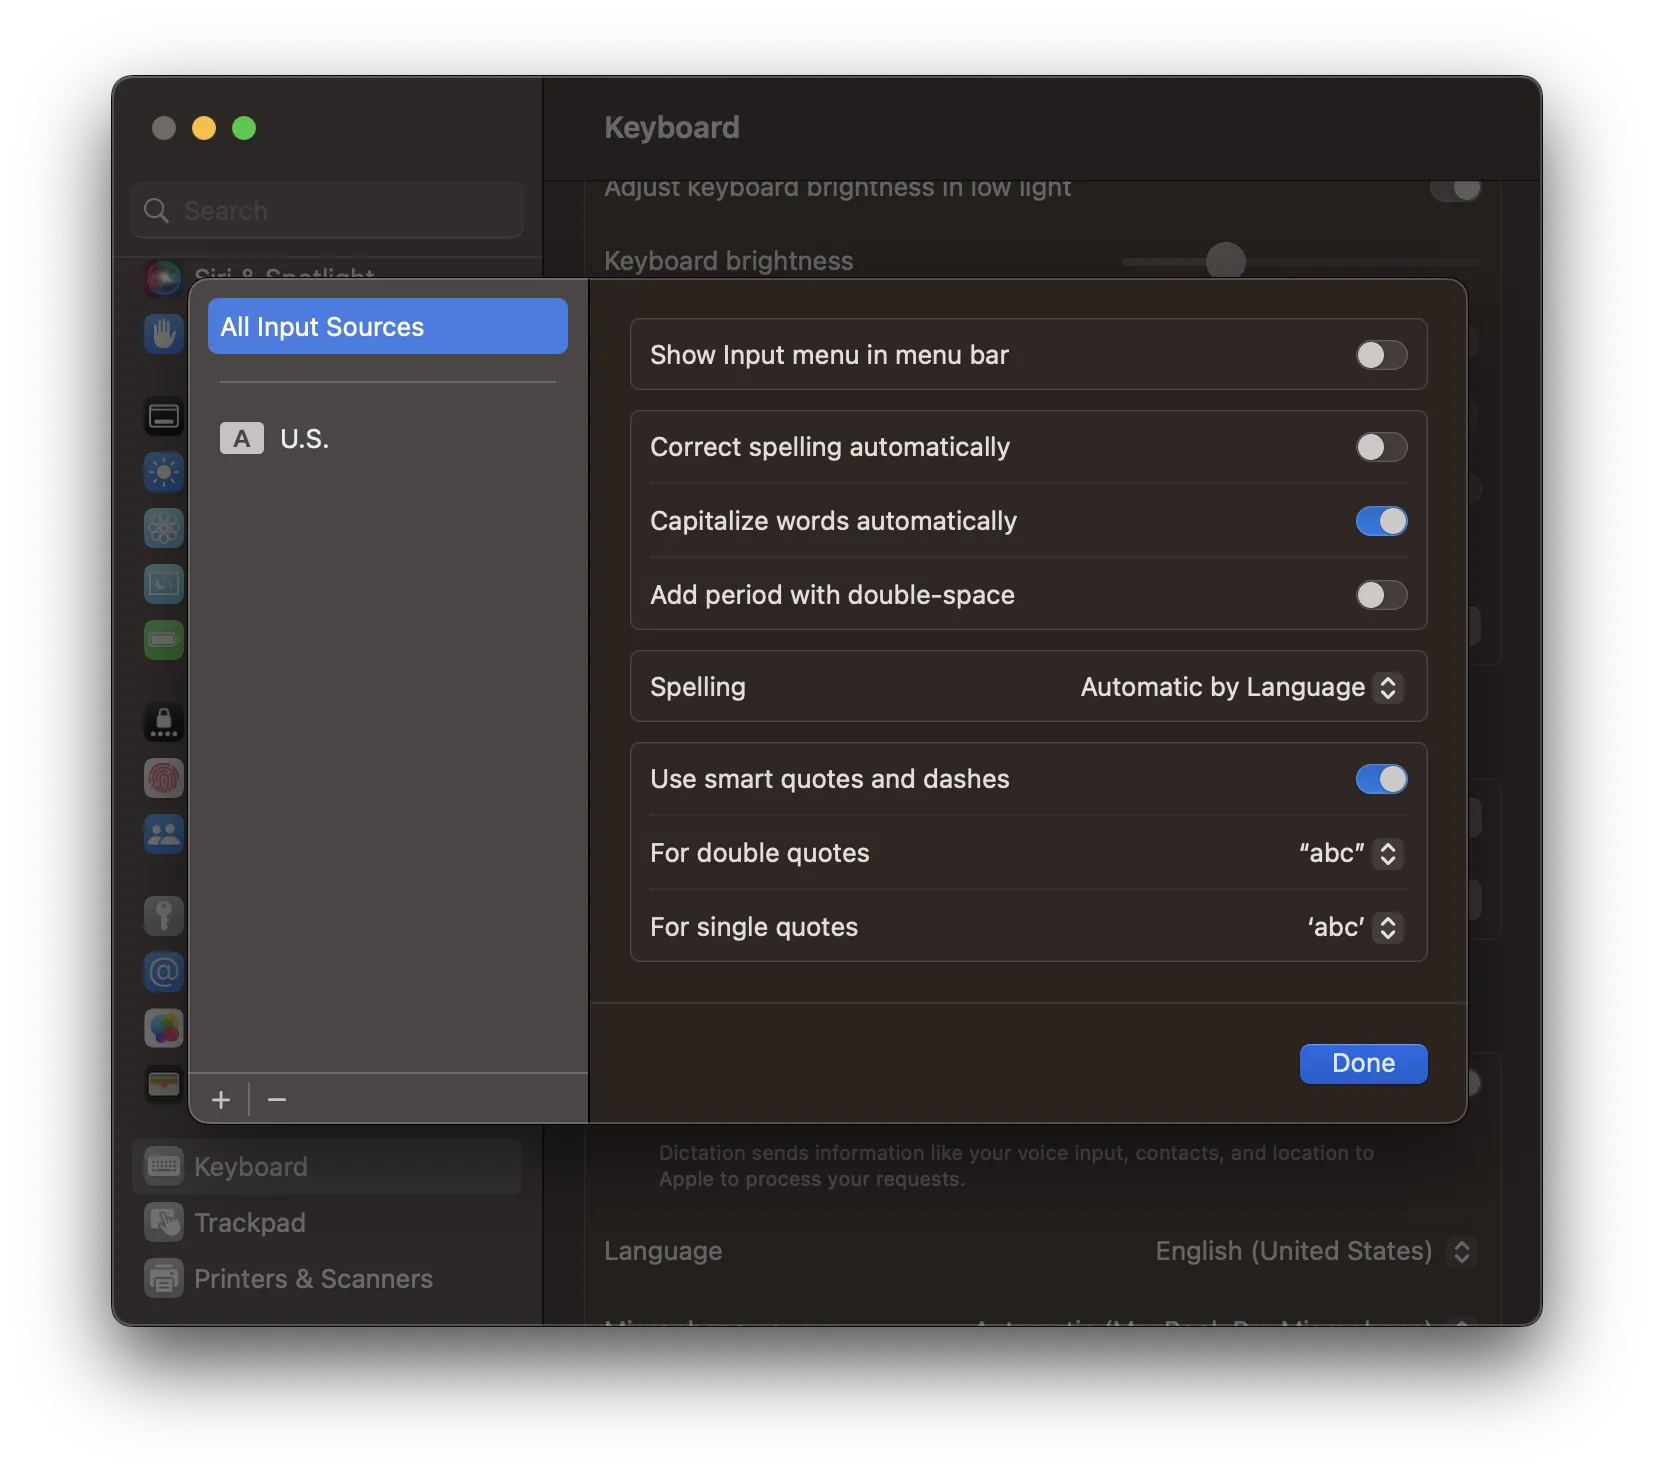This screenshot has width=1654, height=1474.
Task: Open Wallet icon in sidebar
Action: point(164,1084)
